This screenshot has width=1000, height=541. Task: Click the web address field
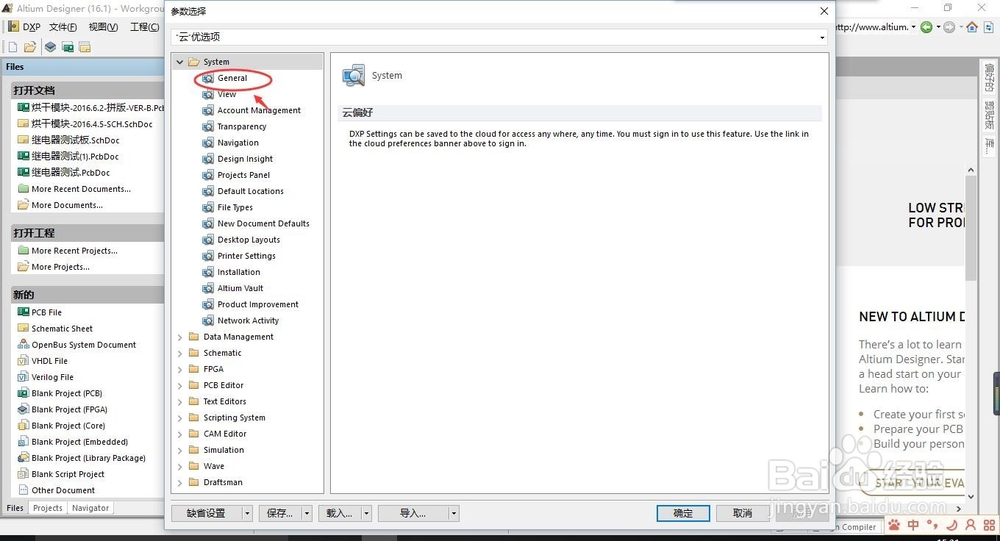tap(872, 27)
